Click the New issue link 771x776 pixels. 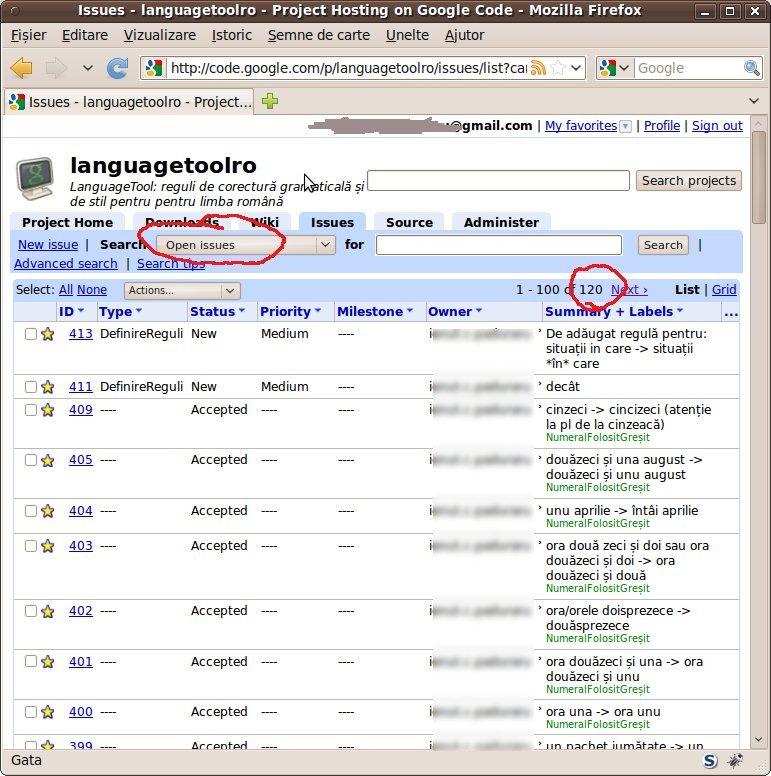click(x=48, y=245)
